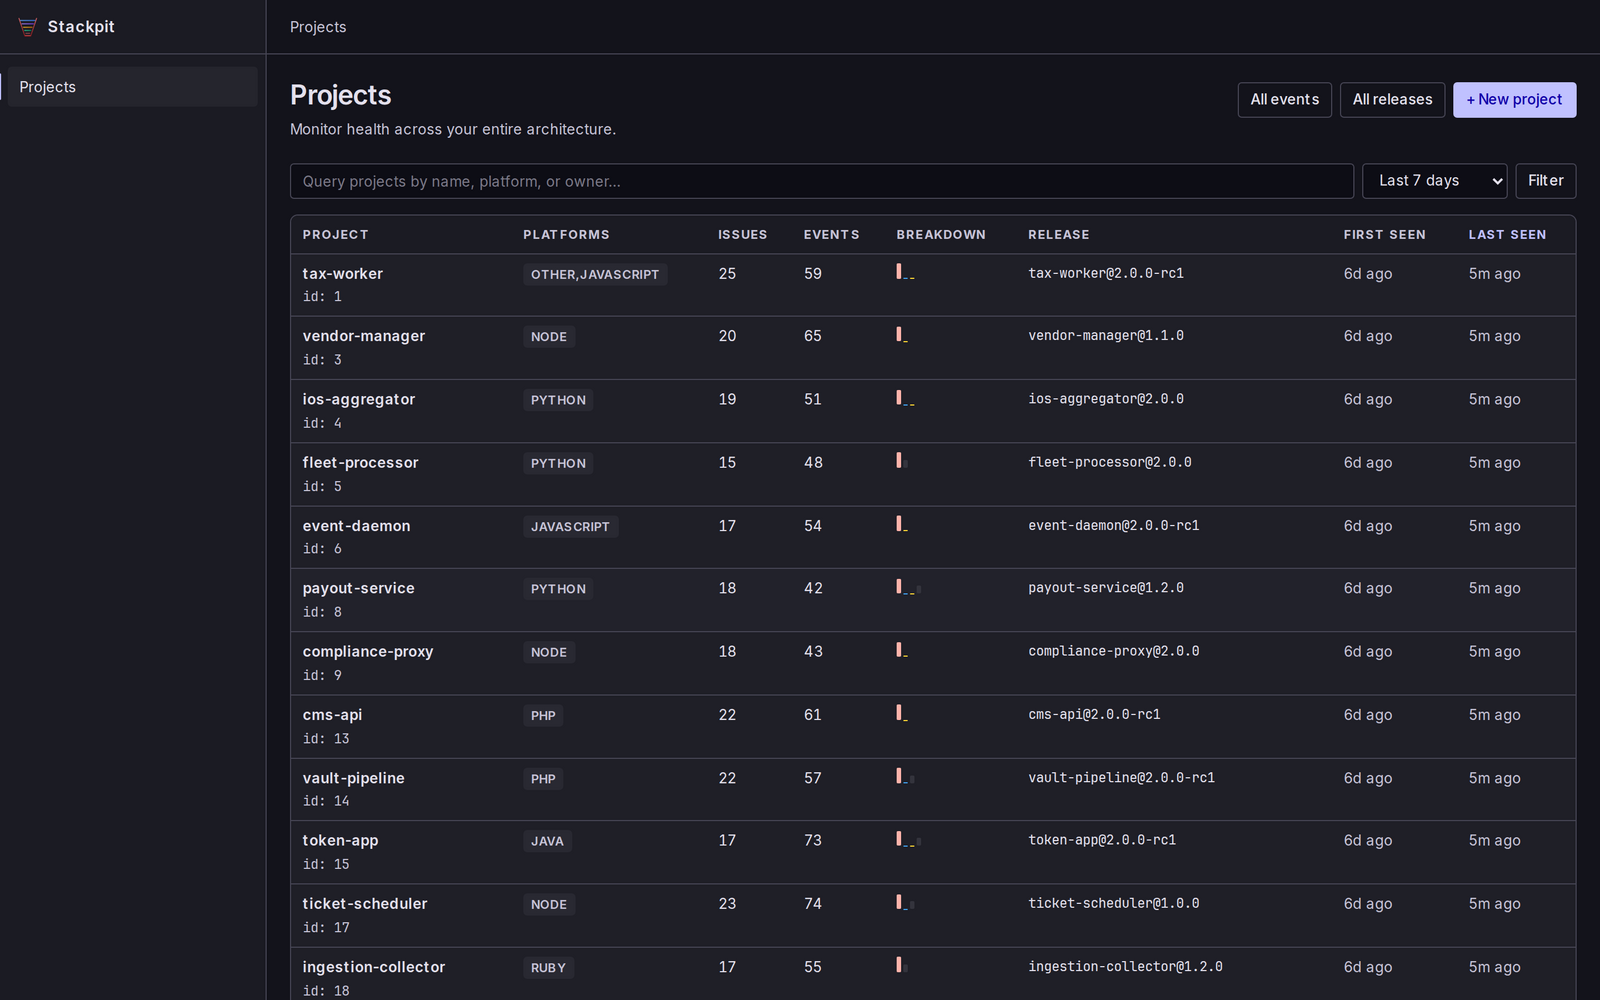The image size is (1600, 1000).
Task: Click release fleet-processor@2.0.0
Action: click(1110, 462)
